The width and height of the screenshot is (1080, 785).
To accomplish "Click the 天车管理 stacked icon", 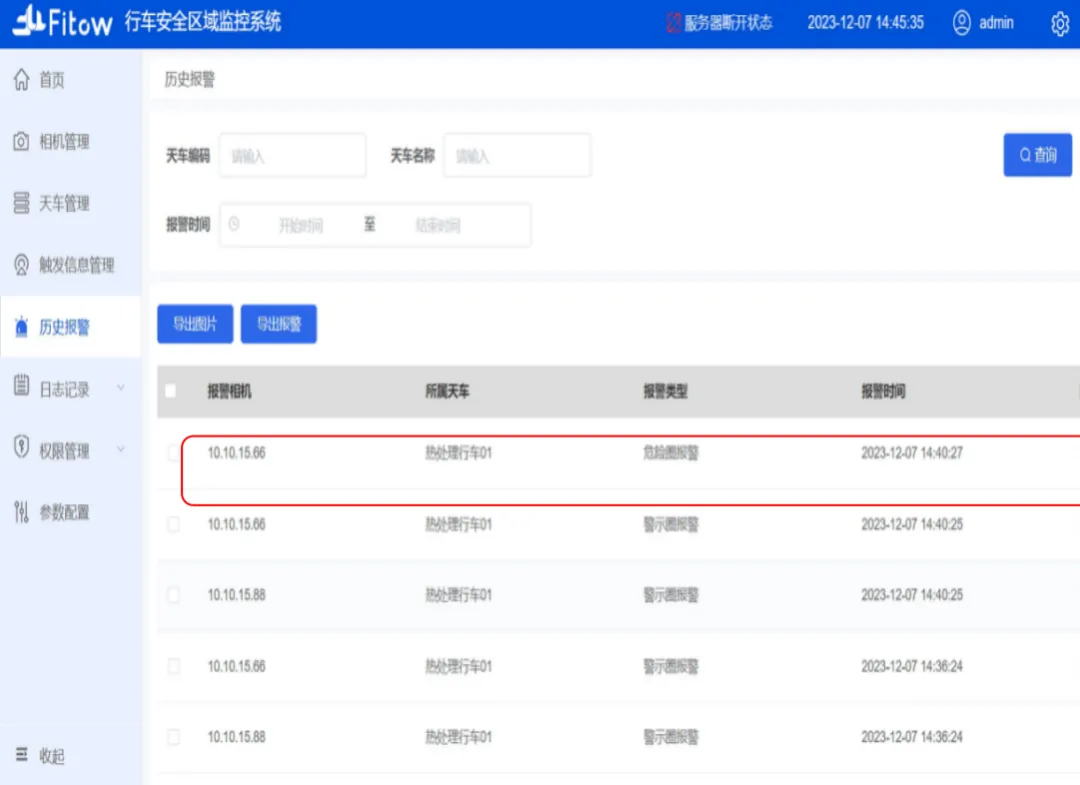I will pyautogui.click(x=21, y=204).
